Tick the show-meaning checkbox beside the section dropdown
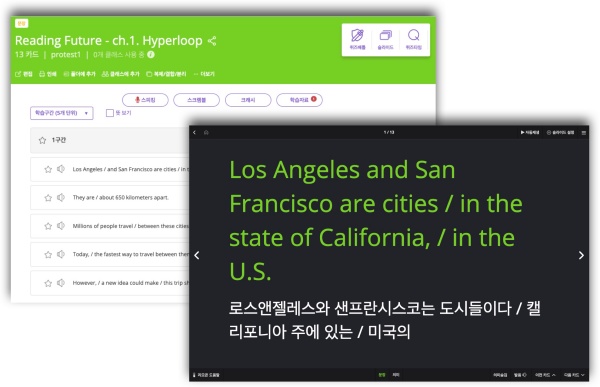Screen dimensions: 600x387 (x=110, y=113)
